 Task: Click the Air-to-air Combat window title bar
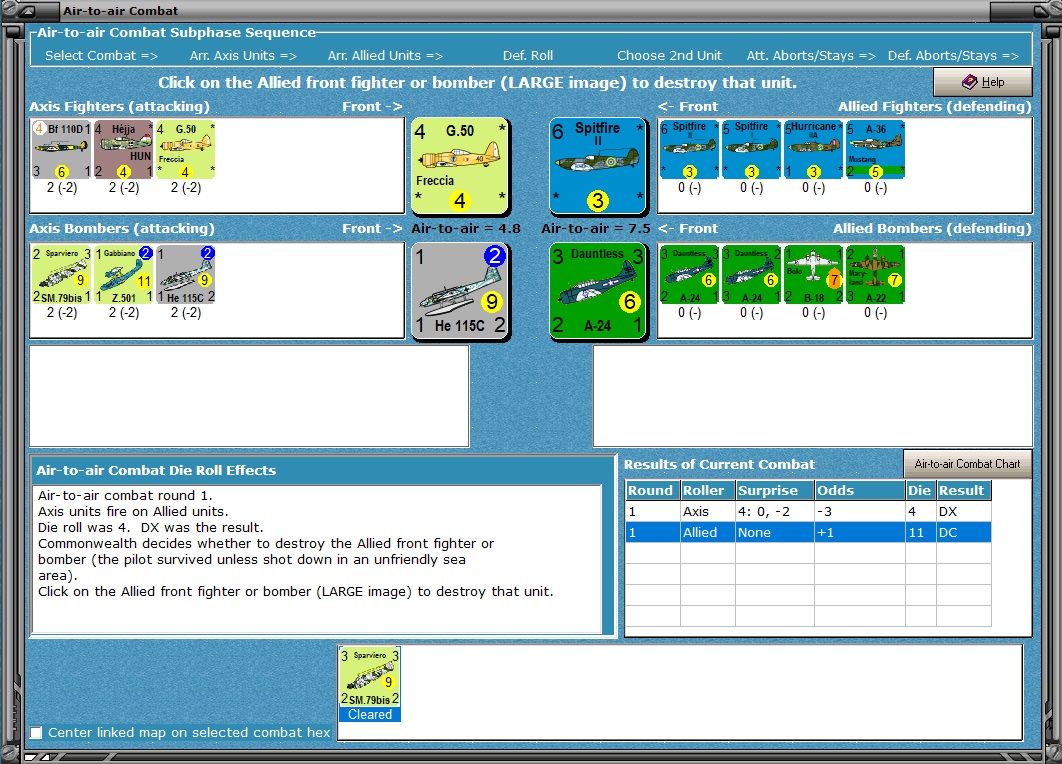click(531, 10)
